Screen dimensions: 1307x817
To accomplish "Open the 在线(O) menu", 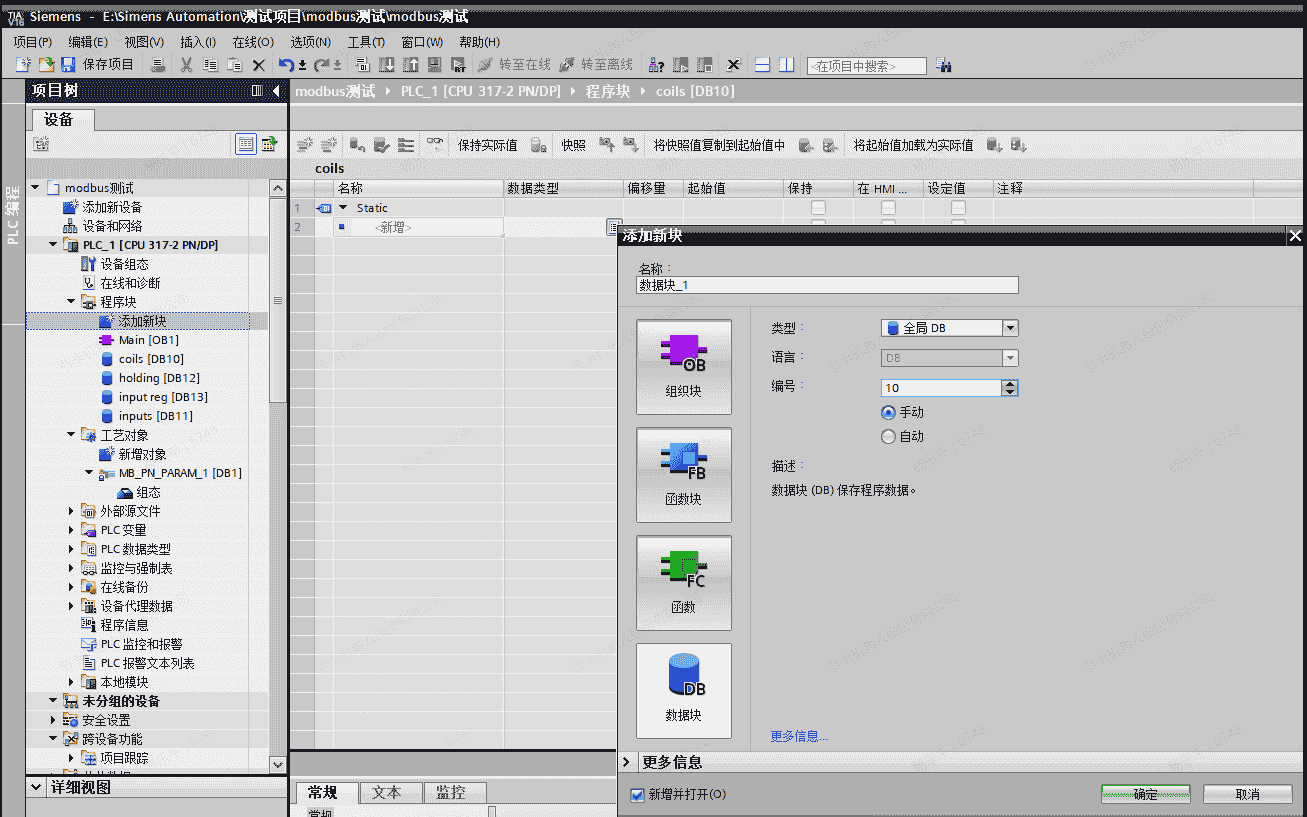I will point(252,42).
